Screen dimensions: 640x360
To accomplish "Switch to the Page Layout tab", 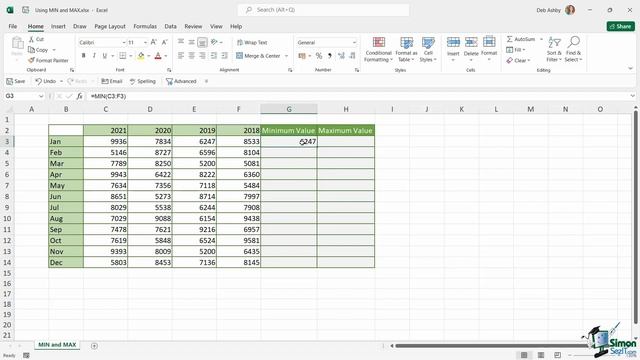I will (x=110, y=26).
